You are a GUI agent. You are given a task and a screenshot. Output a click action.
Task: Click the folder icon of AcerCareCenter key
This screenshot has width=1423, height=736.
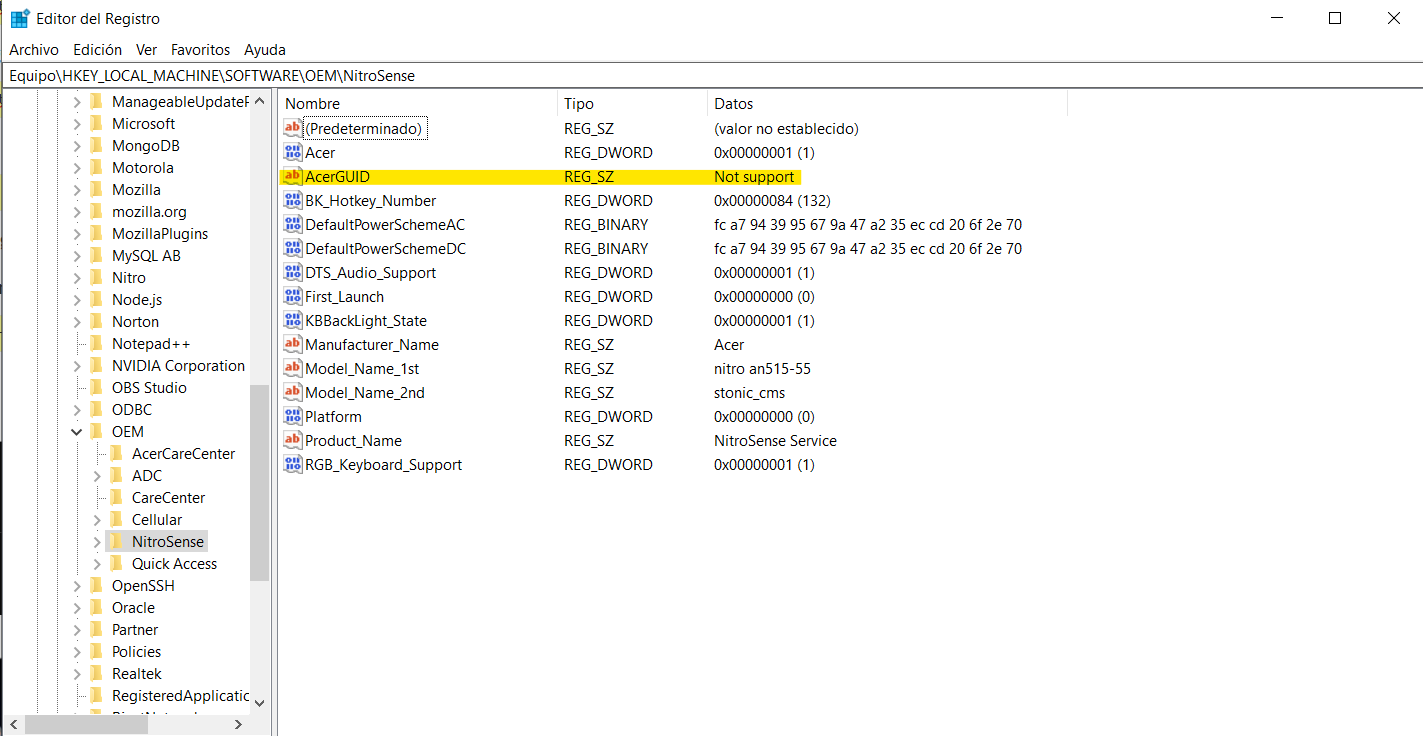click(116, 453)
